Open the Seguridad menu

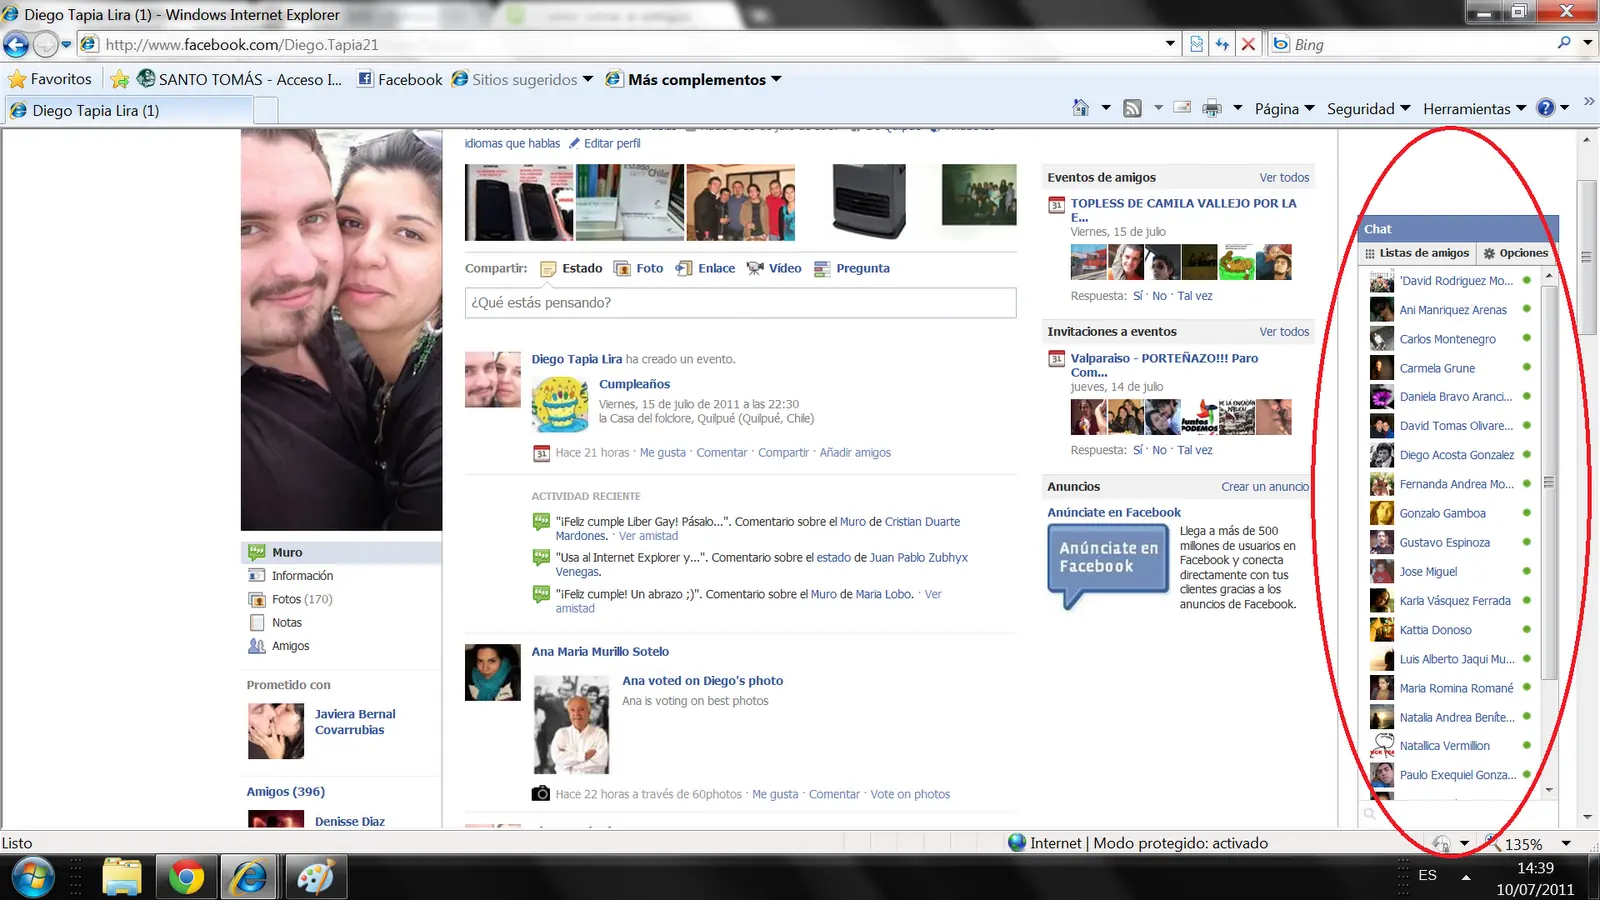(1368, 108)
